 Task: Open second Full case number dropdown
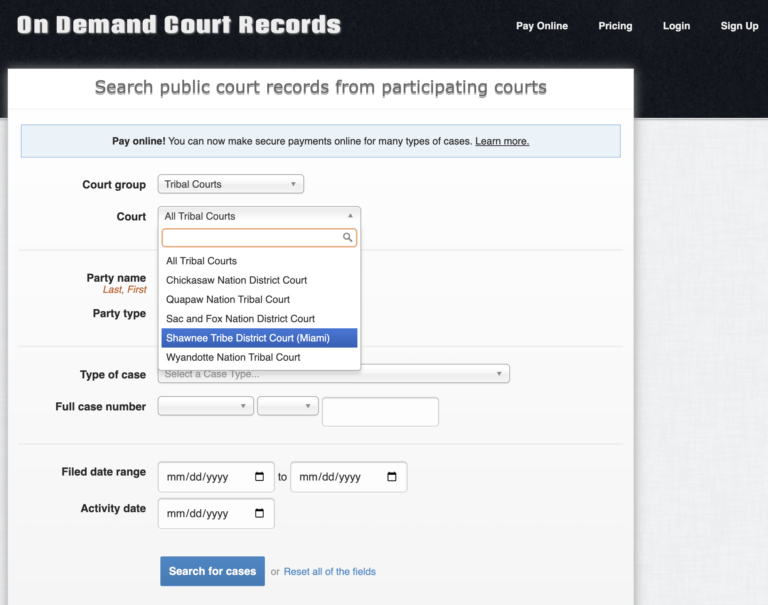click(287, 406)
